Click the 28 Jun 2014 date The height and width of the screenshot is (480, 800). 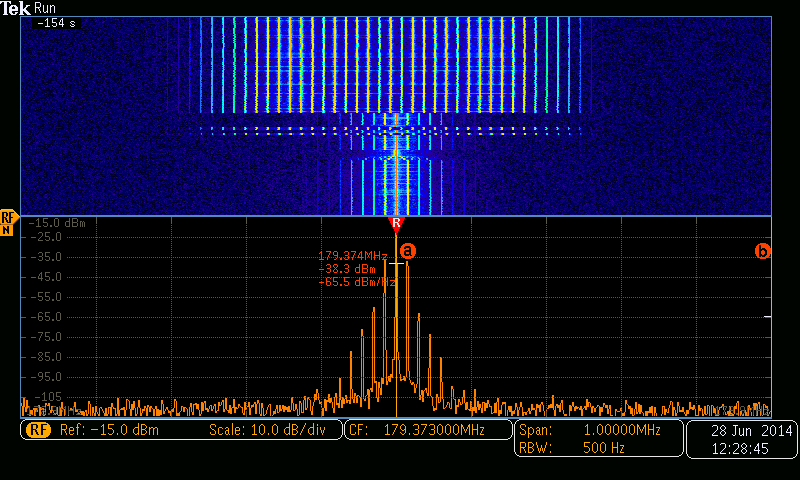752,431
